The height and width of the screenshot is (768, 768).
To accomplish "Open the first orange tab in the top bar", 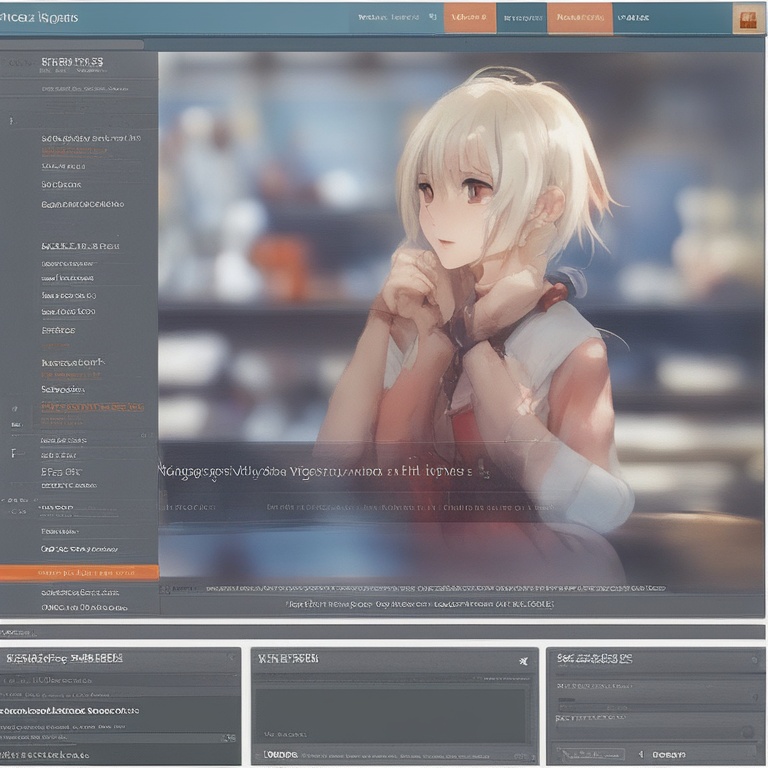I will (x=470, y=18).
